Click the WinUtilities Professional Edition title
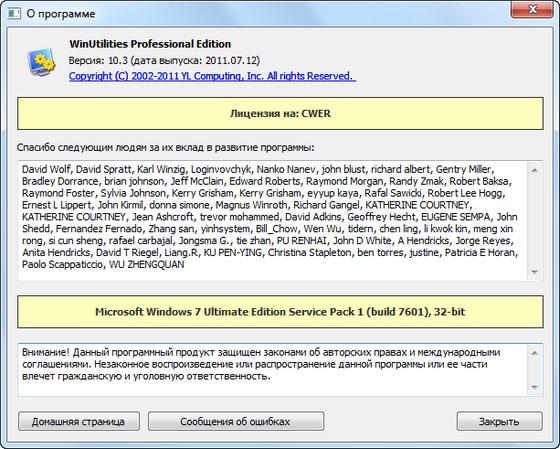 [x=150, y=44]
